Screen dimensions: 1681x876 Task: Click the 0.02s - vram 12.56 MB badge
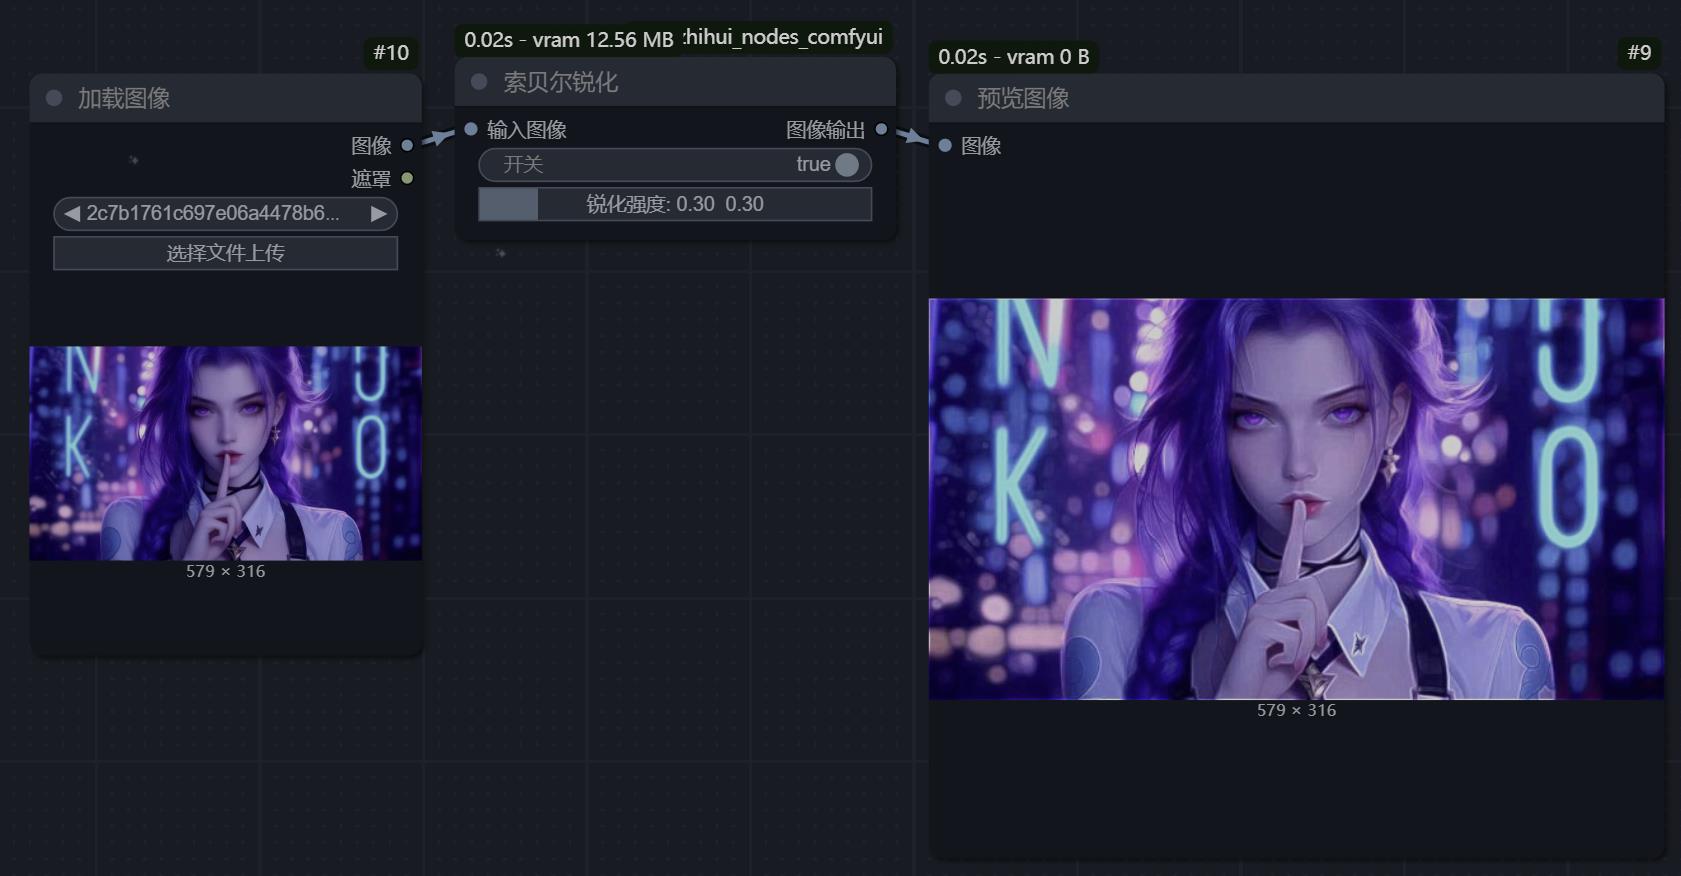(568, 40)
